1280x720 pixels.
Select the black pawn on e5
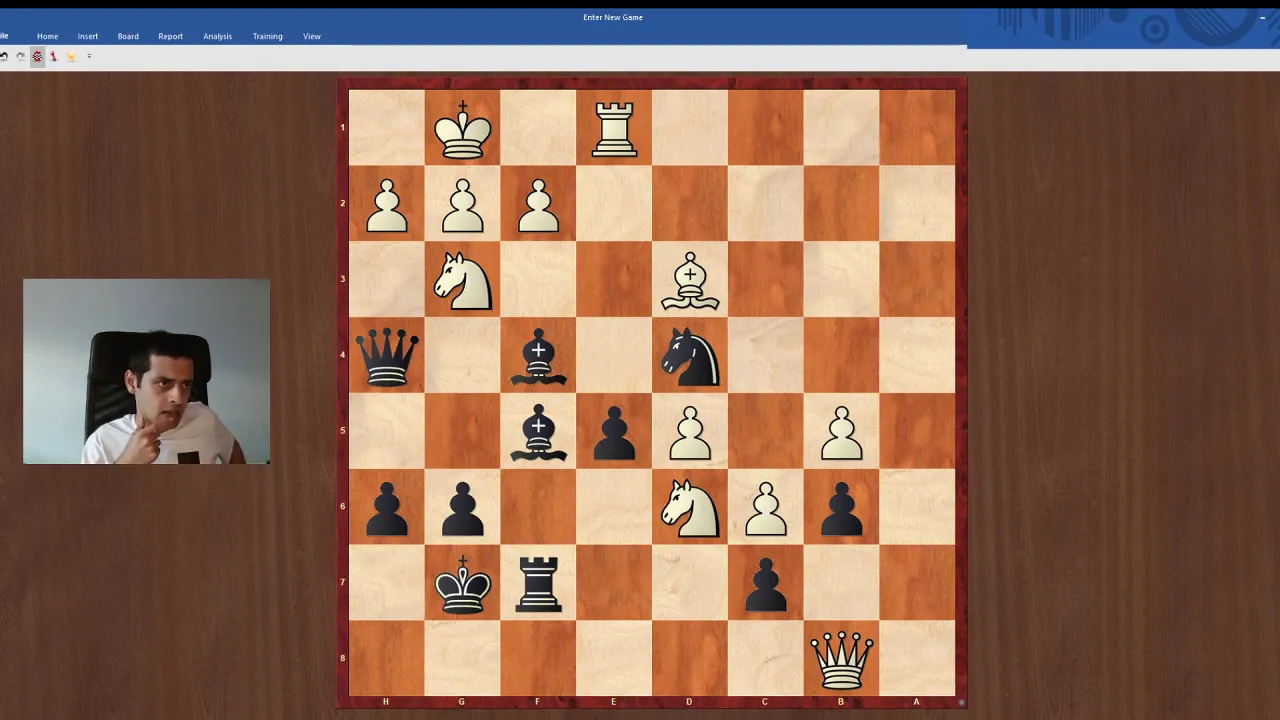614,433
